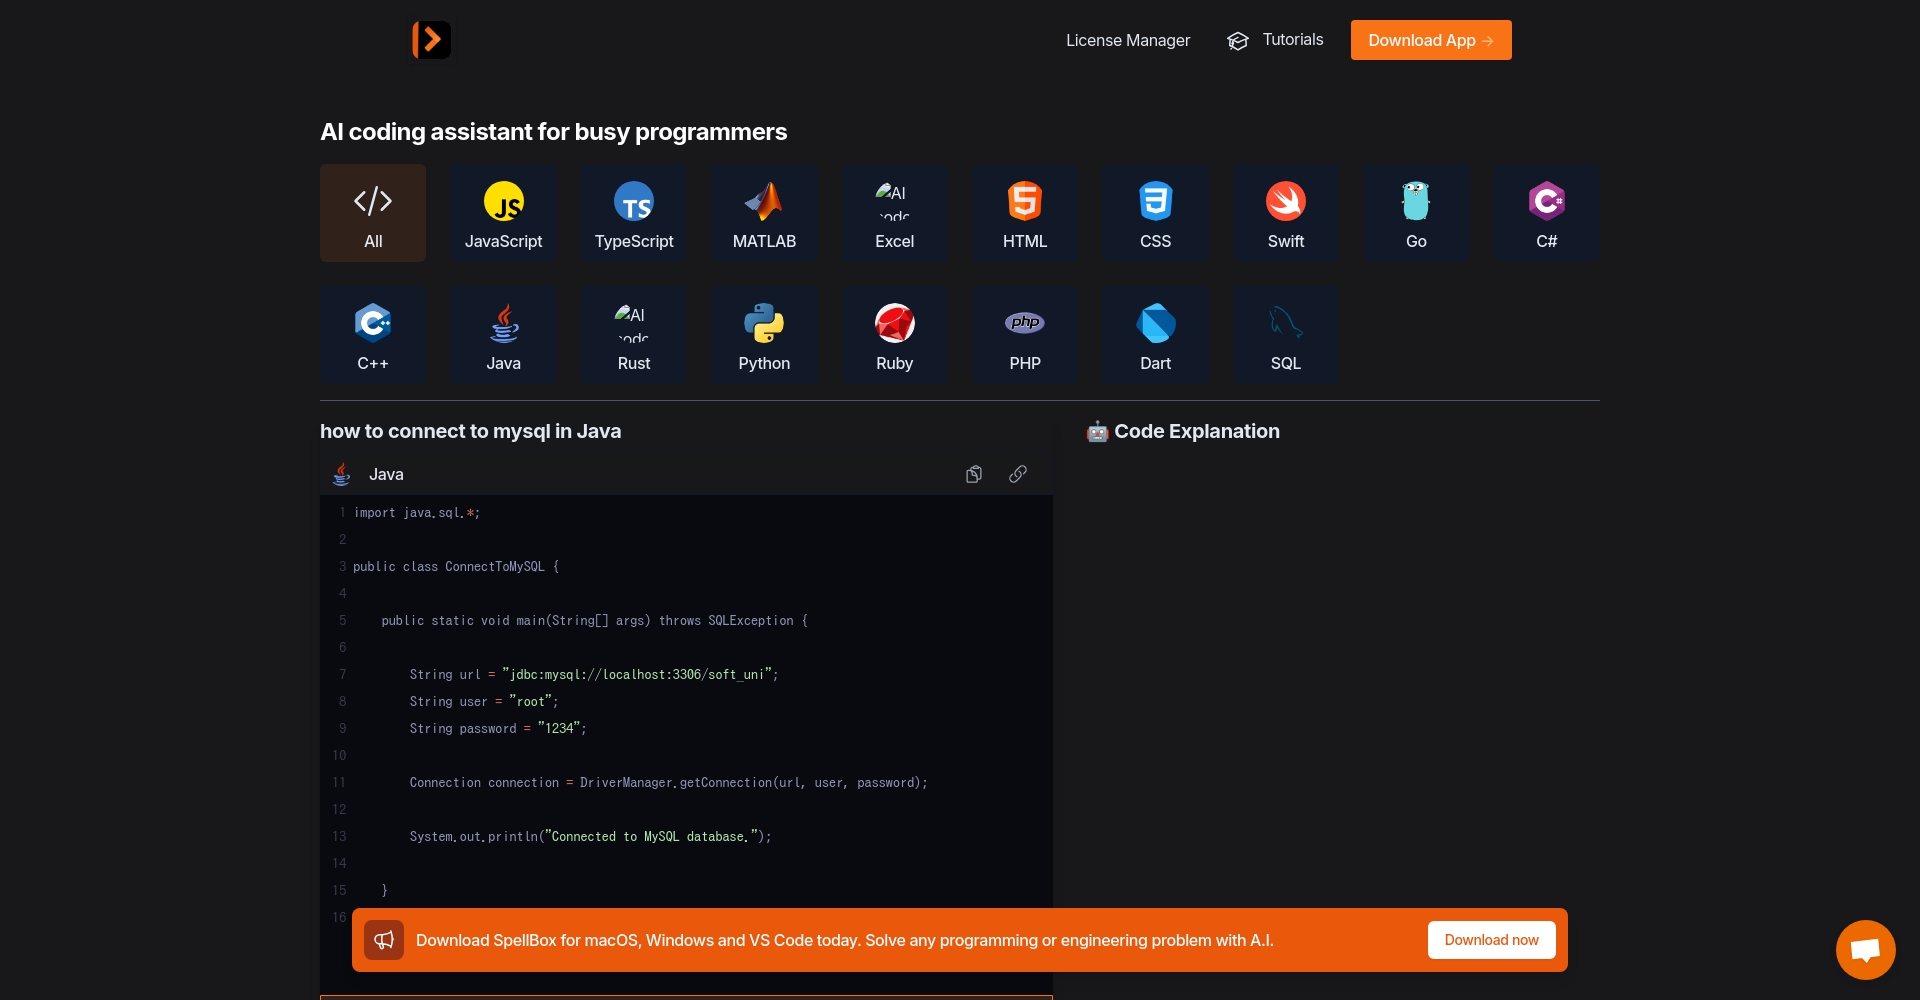Screen dimensions: 1920x1000
Task: Click the link icon above code
Action: tap(1017, 474)
